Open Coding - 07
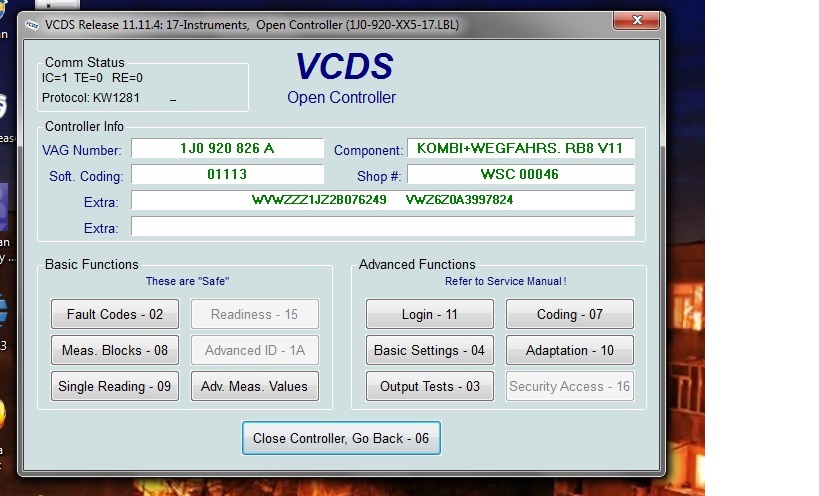The height and width of the screenshot is (496, 819). pyautogui.click(x=570, y=314)
